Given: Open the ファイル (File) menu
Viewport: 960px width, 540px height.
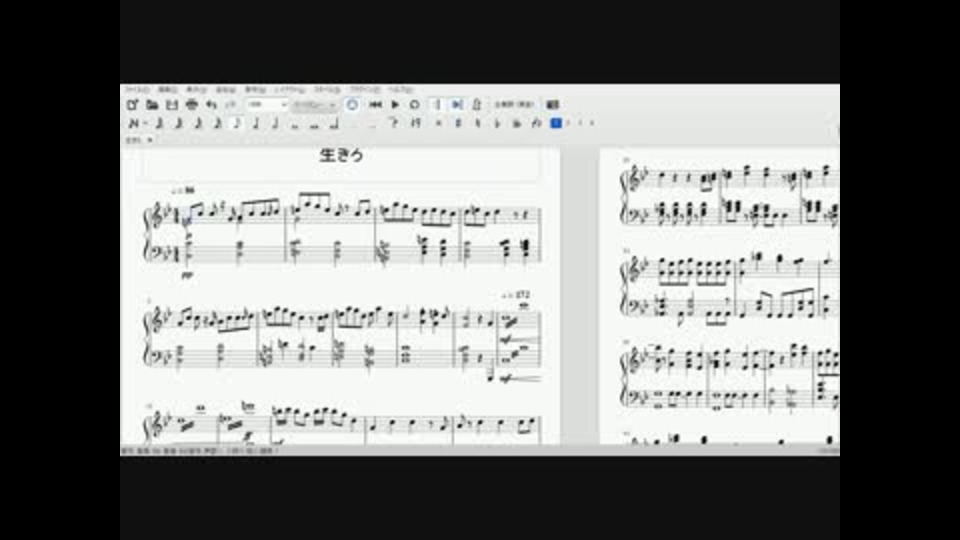Looking at the screenshot, I should 137,89.
